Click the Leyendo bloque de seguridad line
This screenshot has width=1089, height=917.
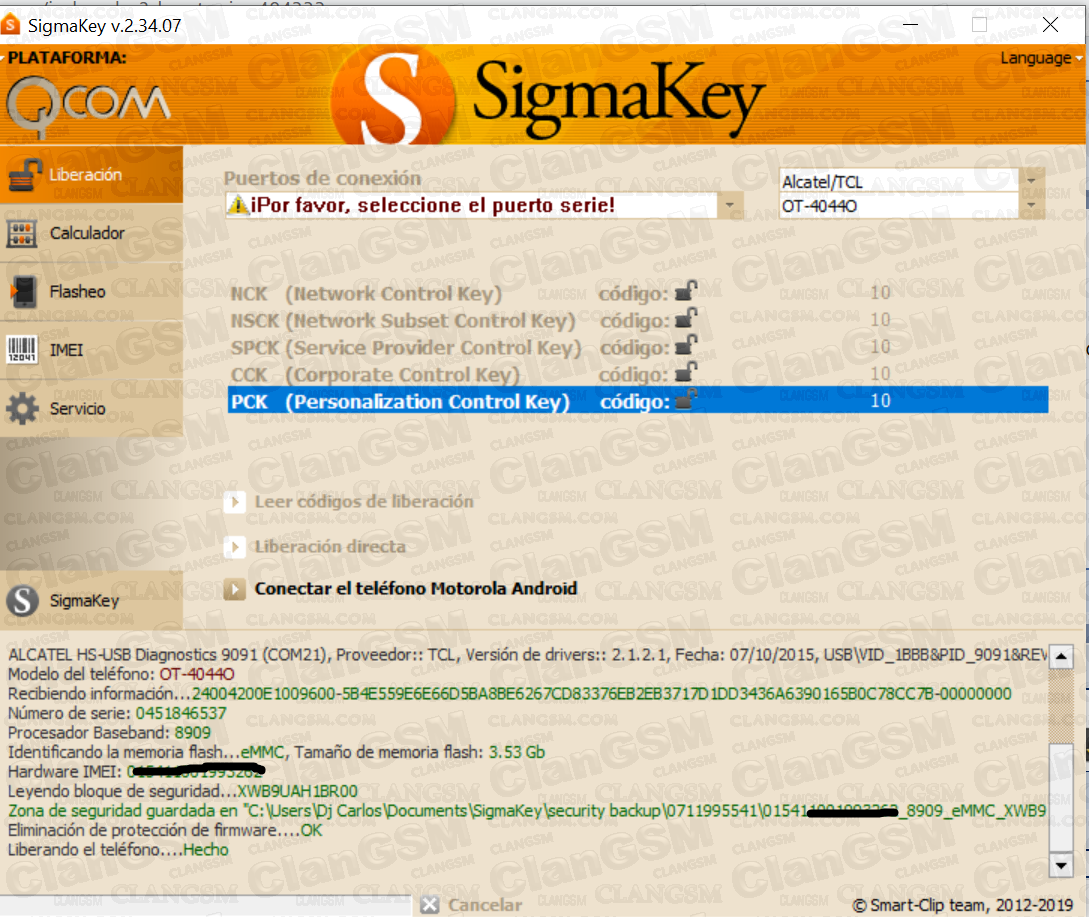[183, 791]
